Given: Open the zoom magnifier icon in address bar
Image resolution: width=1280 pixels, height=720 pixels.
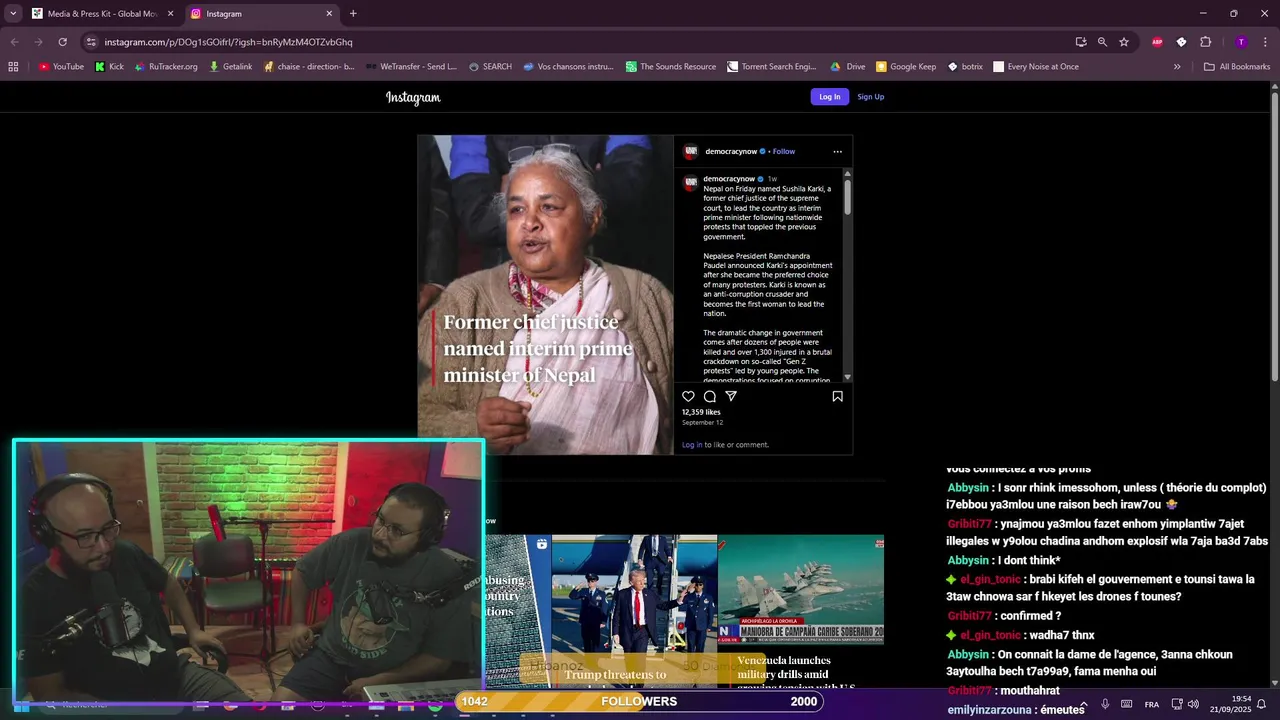Looking at the screenshot, I should [1102, 42].
